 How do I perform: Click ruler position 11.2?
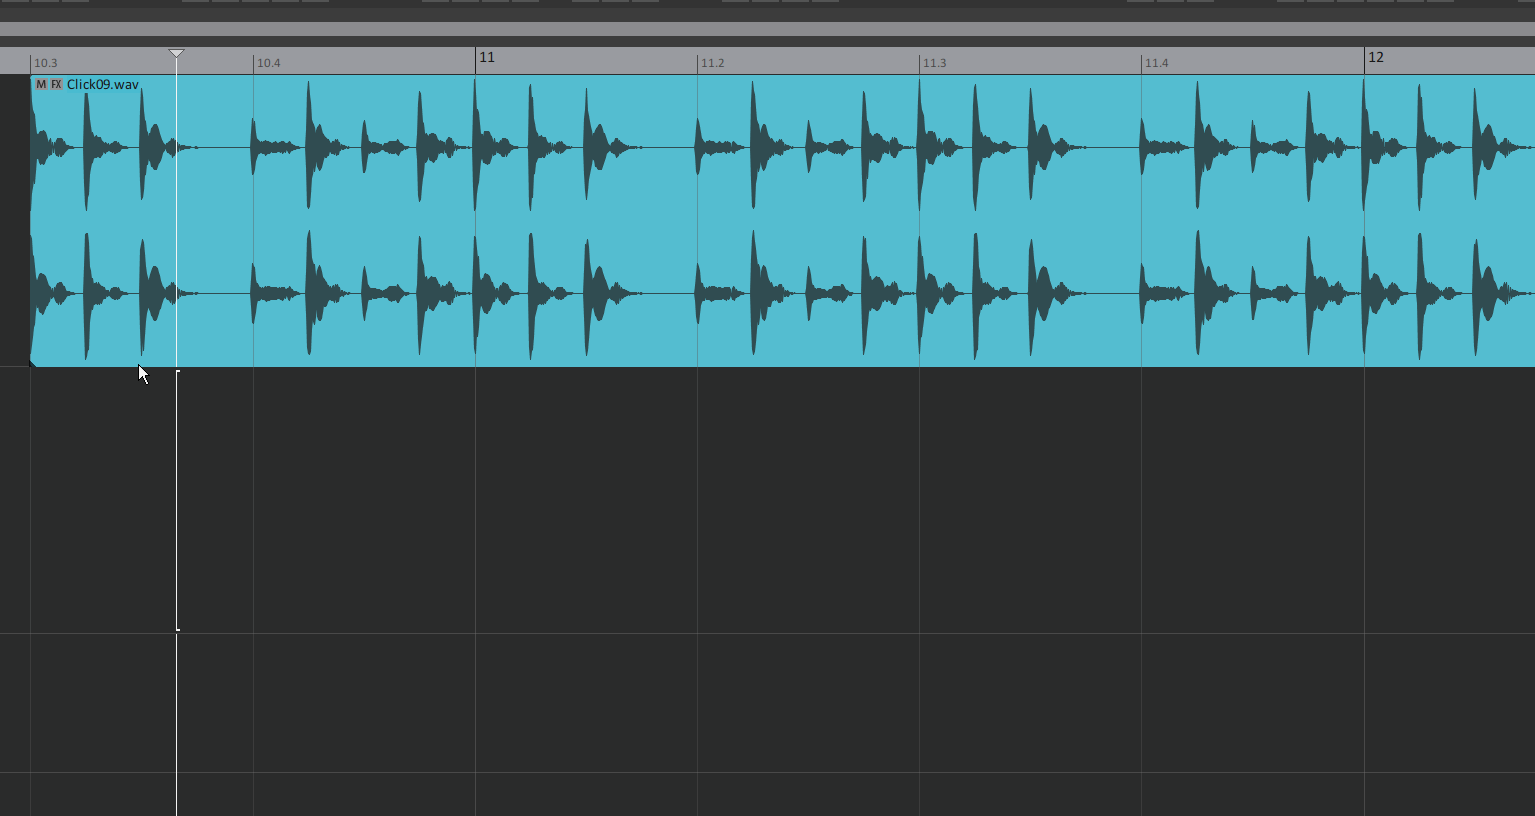point(712,63)
